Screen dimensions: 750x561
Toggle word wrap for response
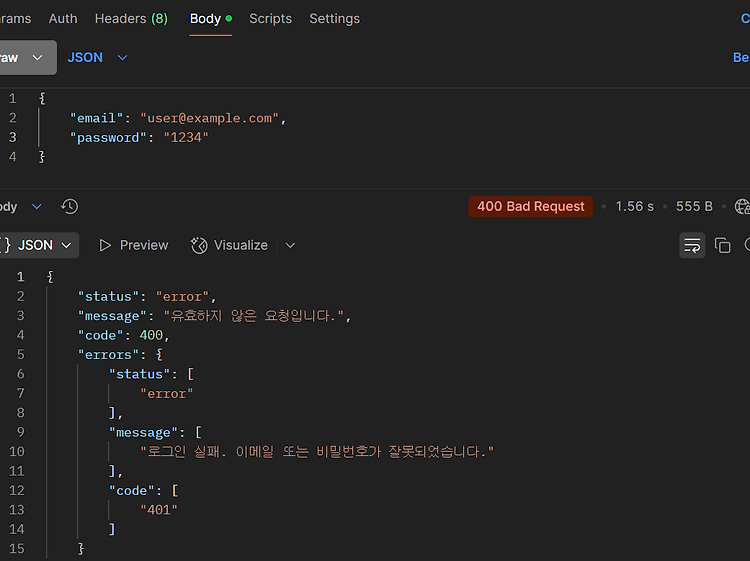point(692,245)
